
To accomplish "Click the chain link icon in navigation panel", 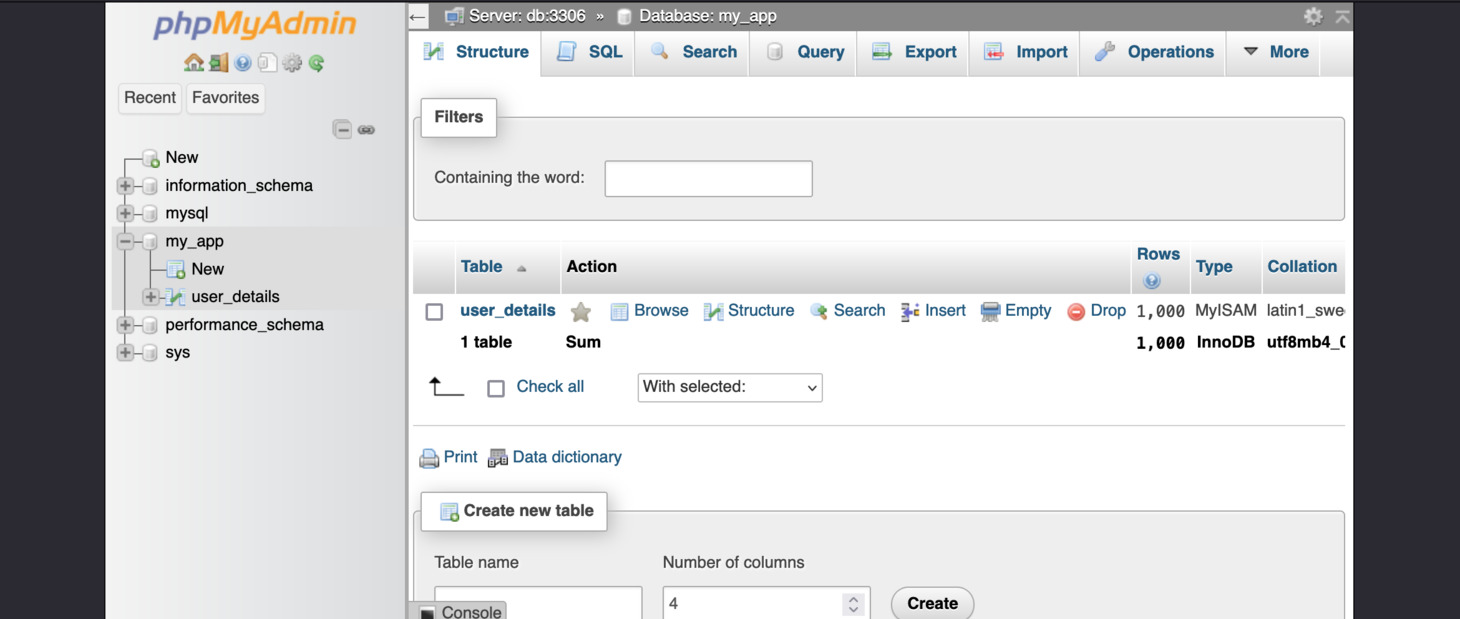I will (367, 130).
